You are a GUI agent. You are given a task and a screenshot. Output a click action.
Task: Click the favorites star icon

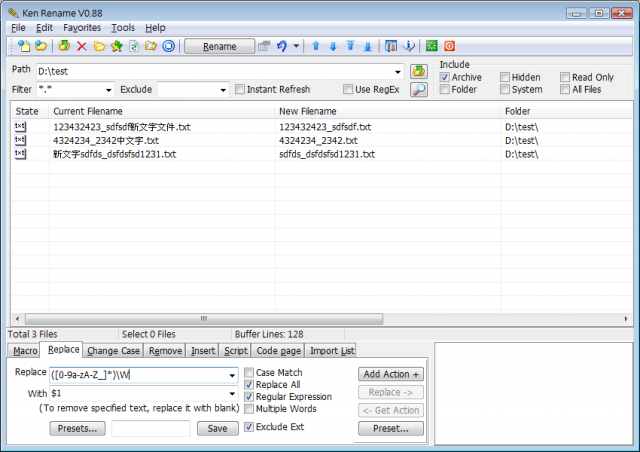tap(117, 46)
